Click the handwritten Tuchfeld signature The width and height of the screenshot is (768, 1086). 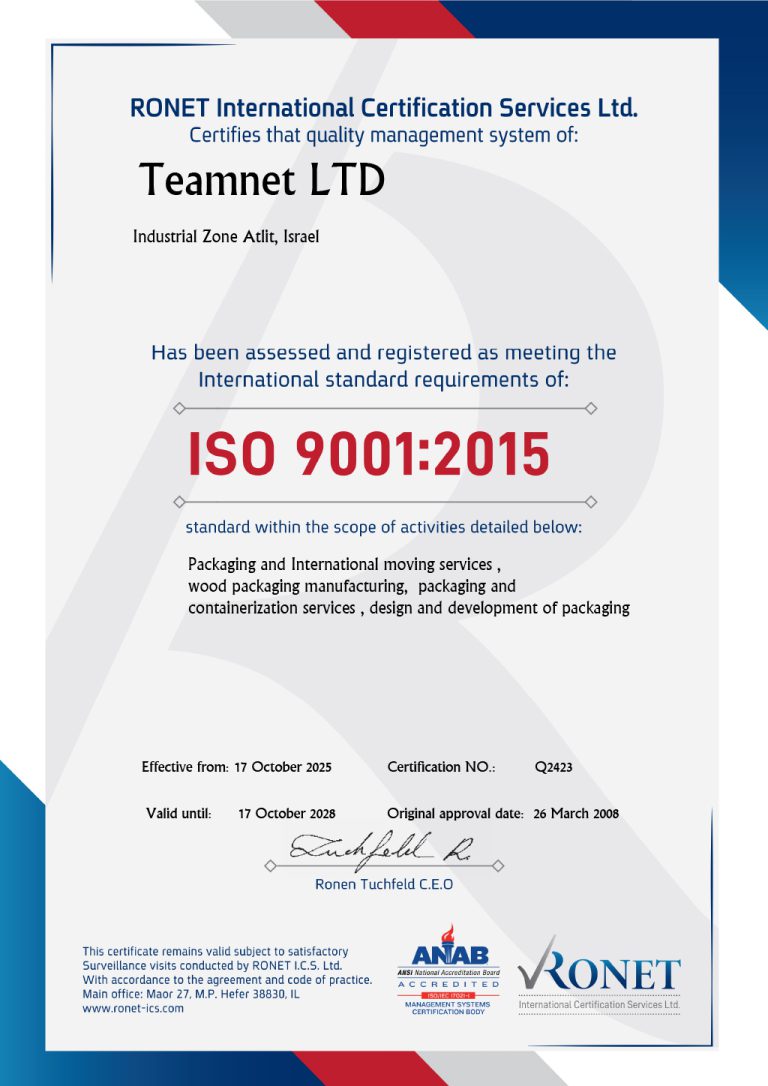(x=382, y=848)
